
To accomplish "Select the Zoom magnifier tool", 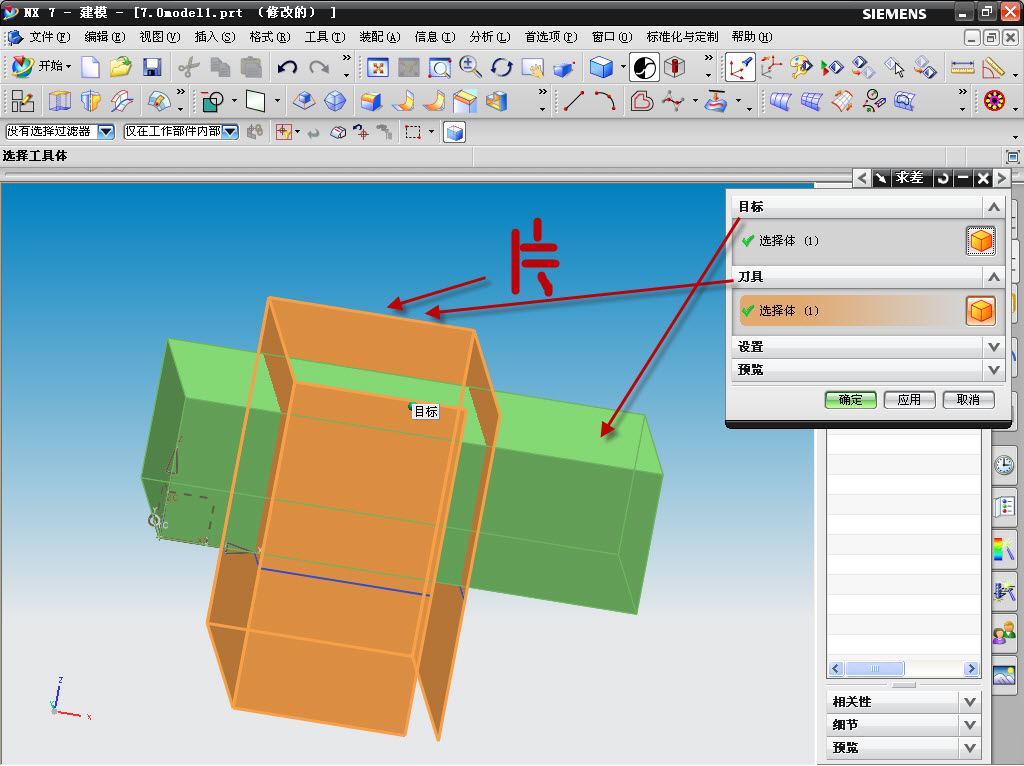I will pos(470,67).
